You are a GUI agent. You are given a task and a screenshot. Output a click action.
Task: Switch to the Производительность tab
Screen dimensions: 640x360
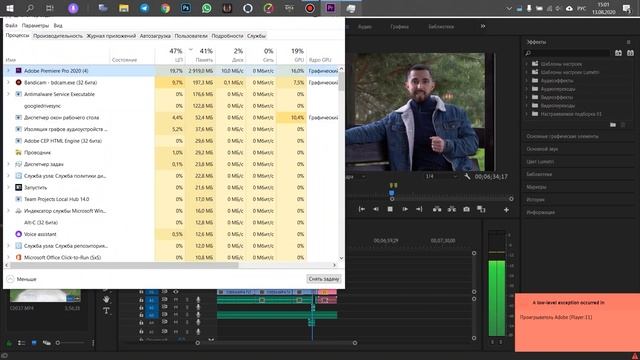click(x=58, y=36)
